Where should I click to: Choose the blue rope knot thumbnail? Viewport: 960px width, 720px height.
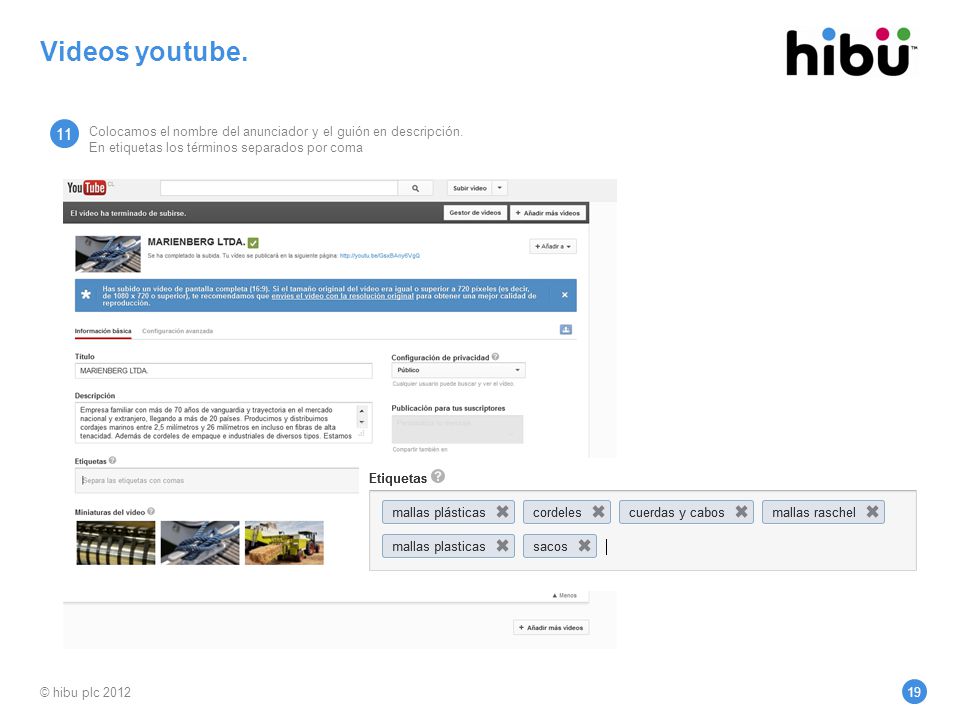coord(200,542)
